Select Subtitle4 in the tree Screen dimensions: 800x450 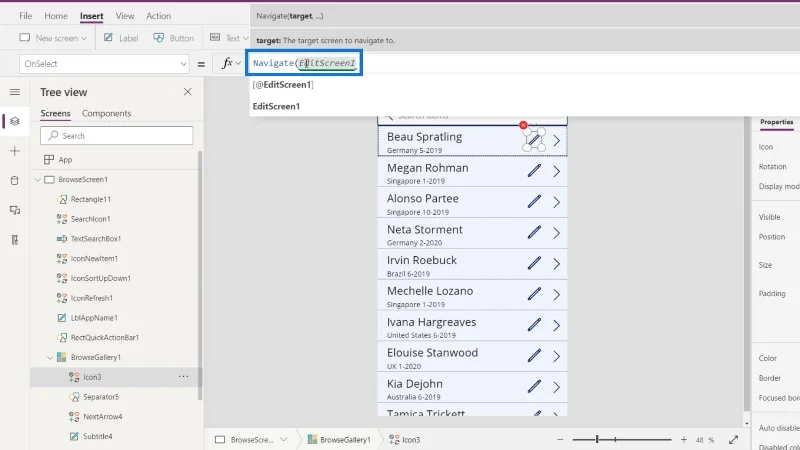97,437
